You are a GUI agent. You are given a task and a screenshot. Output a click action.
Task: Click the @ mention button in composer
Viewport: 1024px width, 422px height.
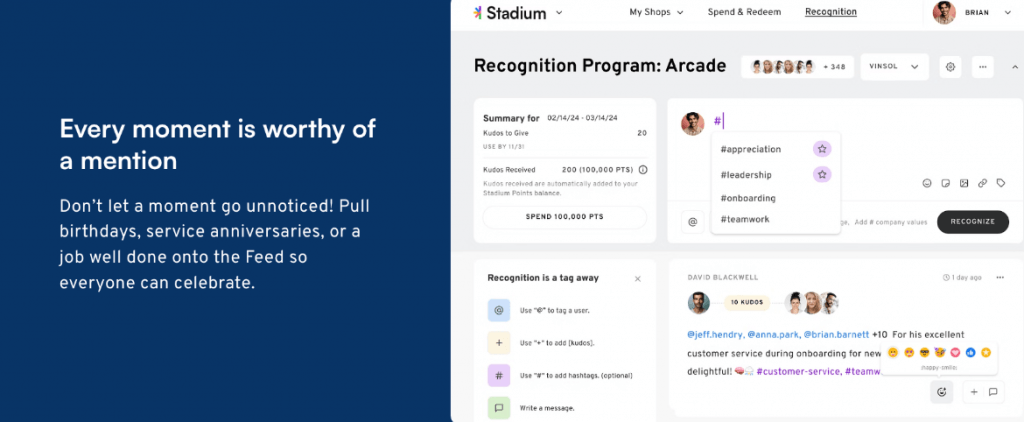[693, 222]
